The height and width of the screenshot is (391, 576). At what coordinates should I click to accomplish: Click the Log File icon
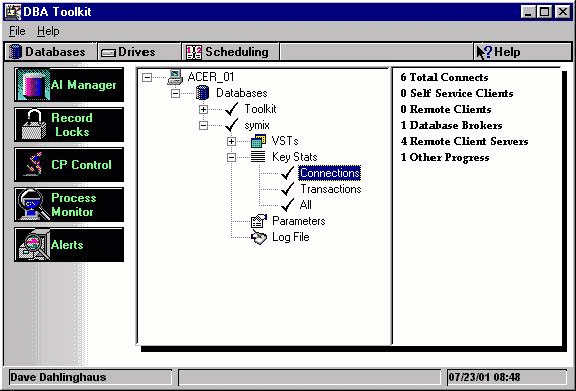coord(259,237)
